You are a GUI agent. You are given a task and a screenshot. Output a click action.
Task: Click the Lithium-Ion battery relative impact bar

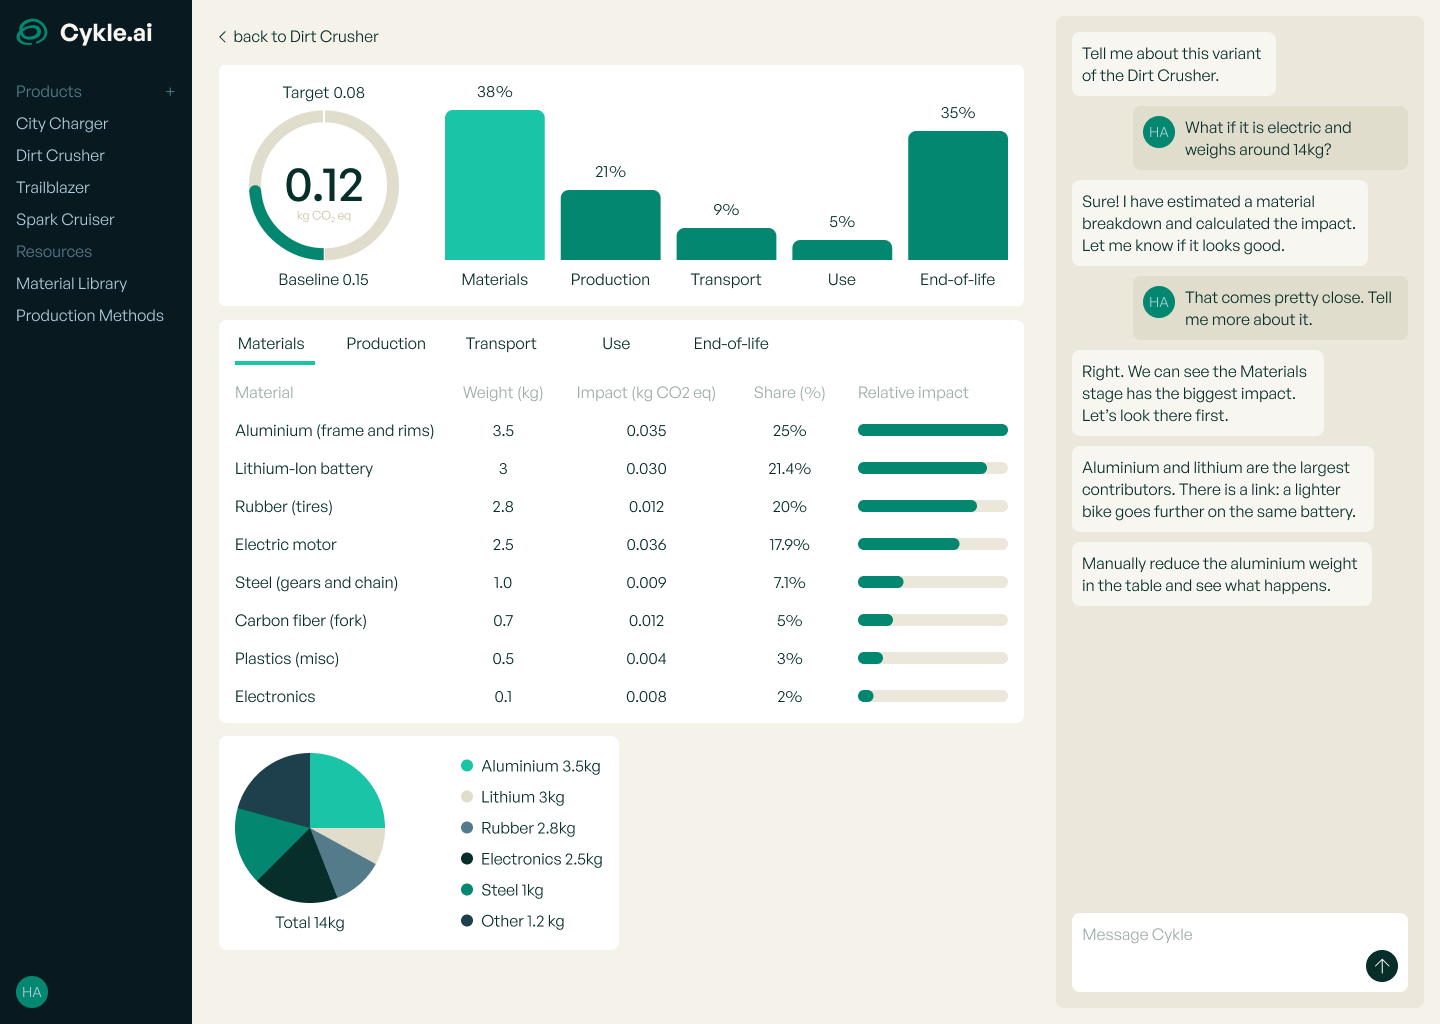point(932,468)
